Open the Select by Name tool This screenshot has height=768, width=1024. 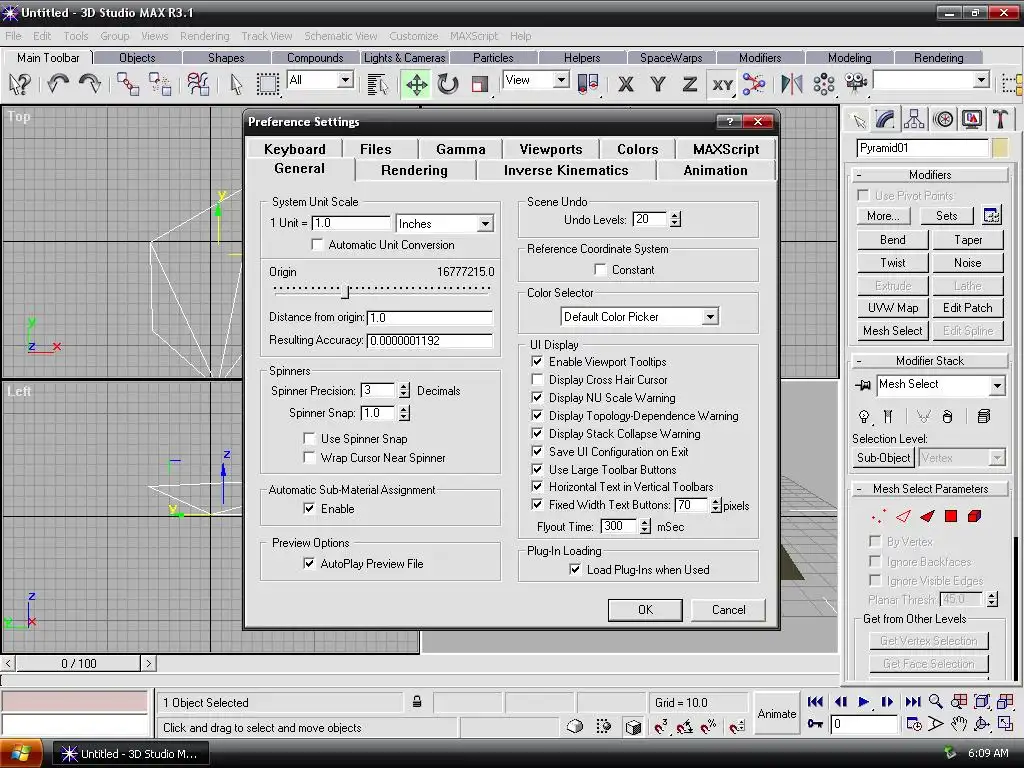coord(377,84)
